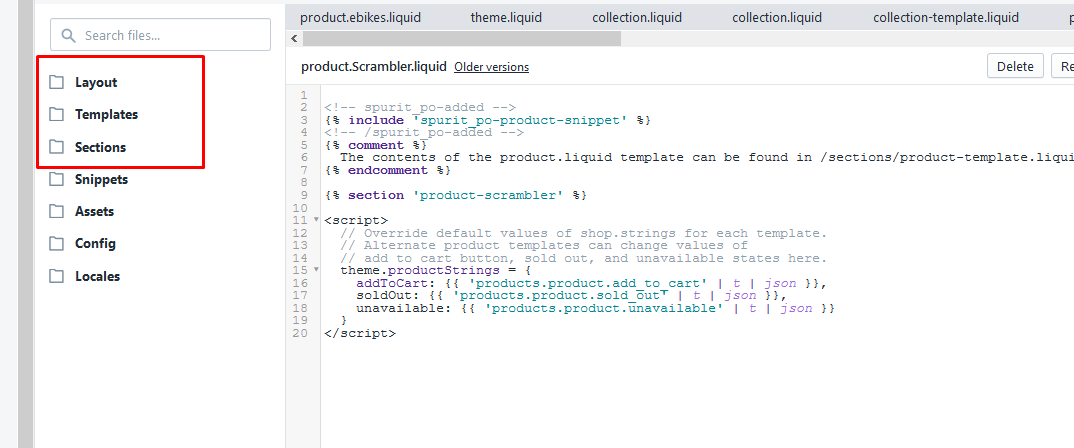Click the endcomment tag on line 7
1074x448 pixels.
point(388,170)
